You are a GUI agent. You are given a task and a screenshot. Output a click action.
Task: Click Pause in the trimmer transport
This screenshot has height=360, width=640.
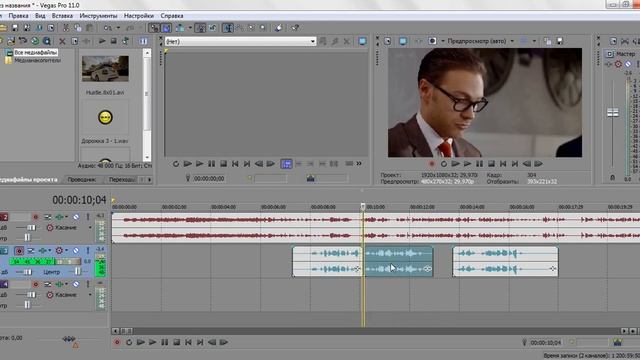(x=211, y=164)
